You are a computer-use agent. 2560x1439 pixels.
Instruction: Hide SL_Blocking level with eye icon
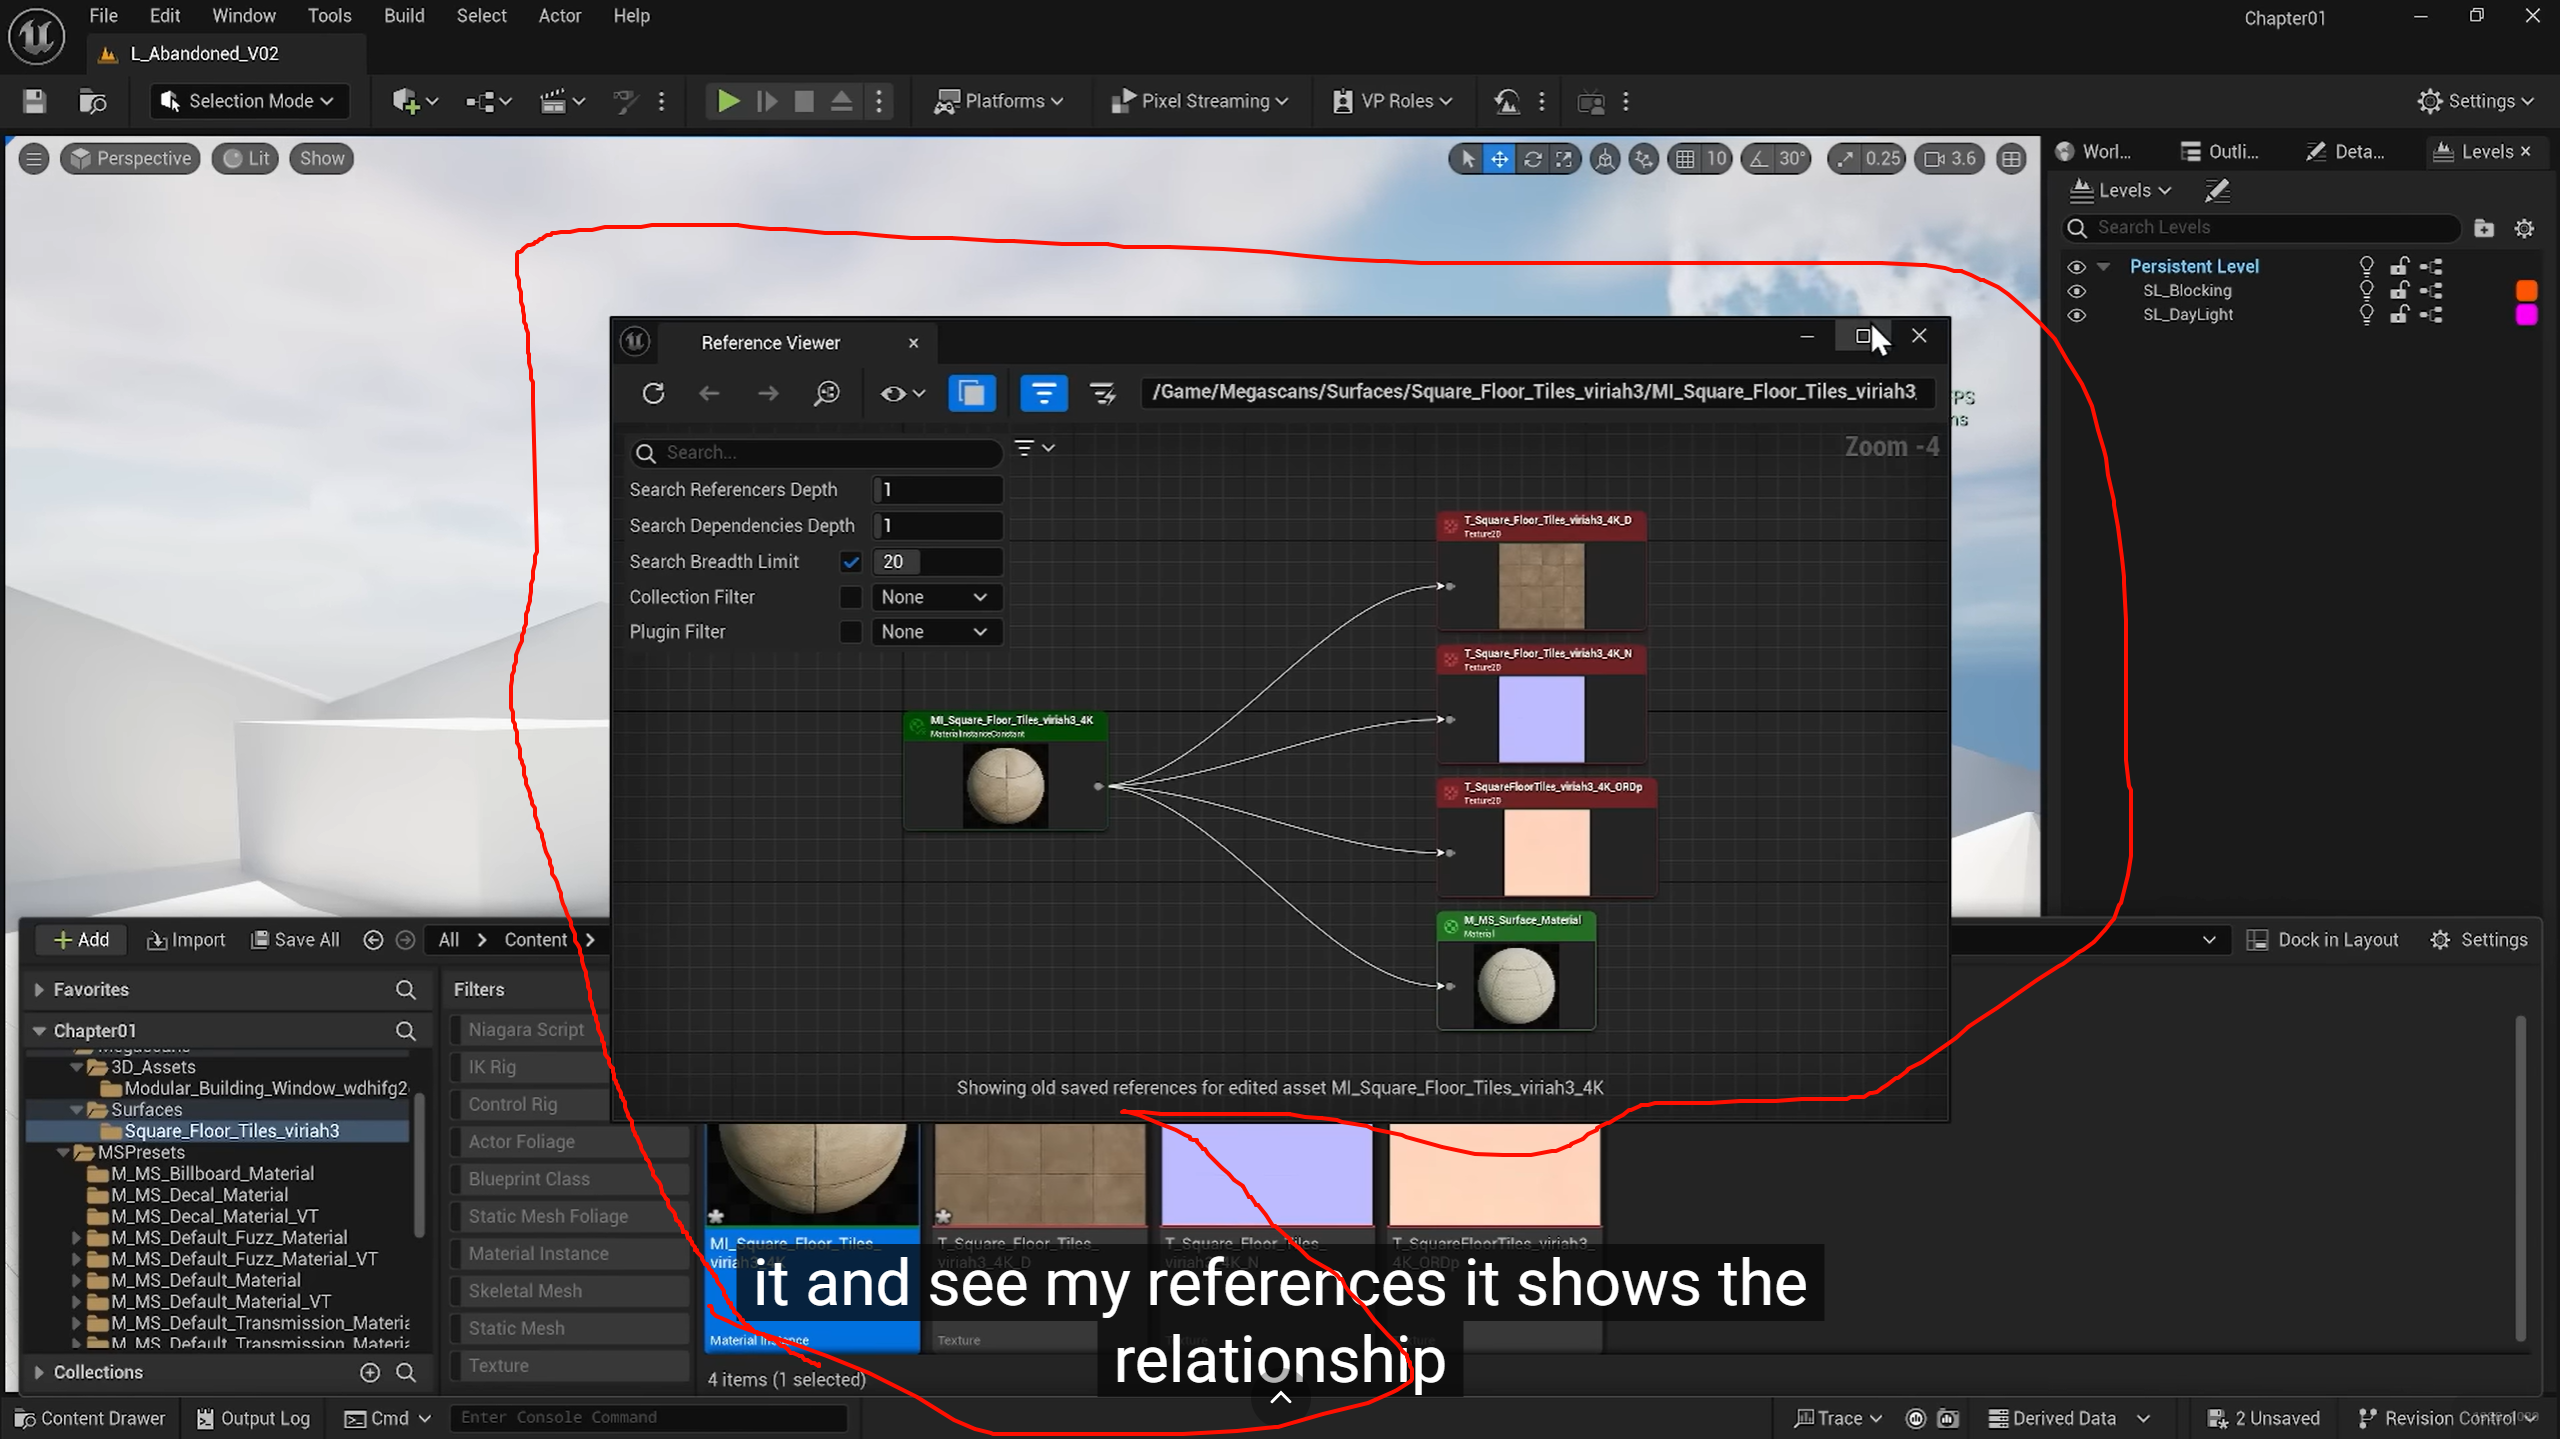click(2077, 291)
